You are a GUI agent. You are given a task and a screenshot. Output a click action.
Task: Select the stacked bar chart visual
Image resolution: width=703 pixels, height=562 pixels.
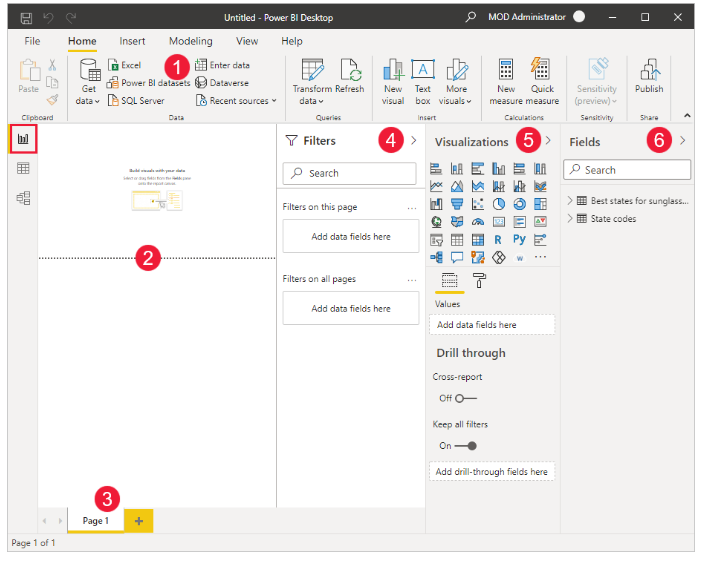(436, 169)
